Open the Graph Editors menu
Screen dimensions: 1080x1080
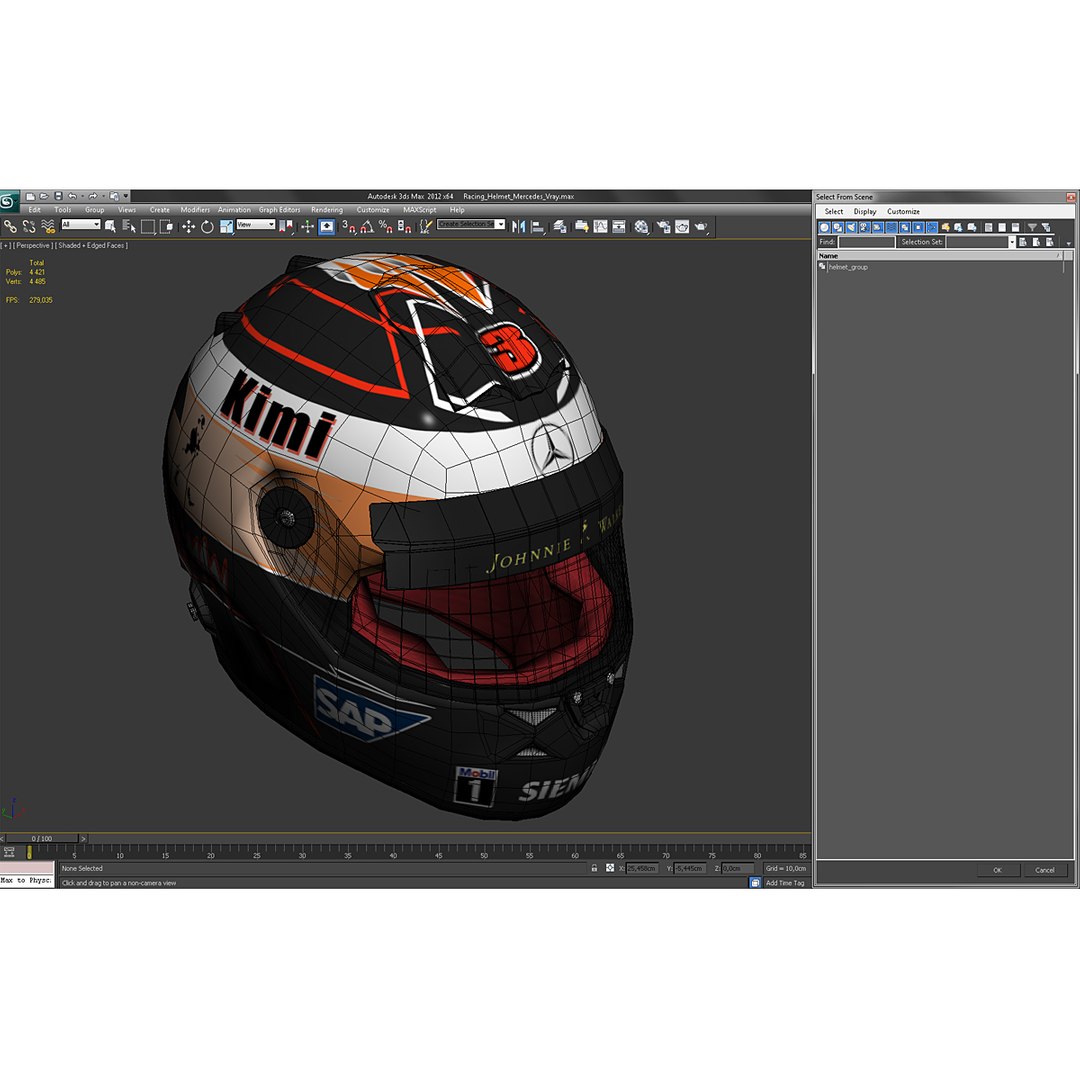[x=280, y=210]
